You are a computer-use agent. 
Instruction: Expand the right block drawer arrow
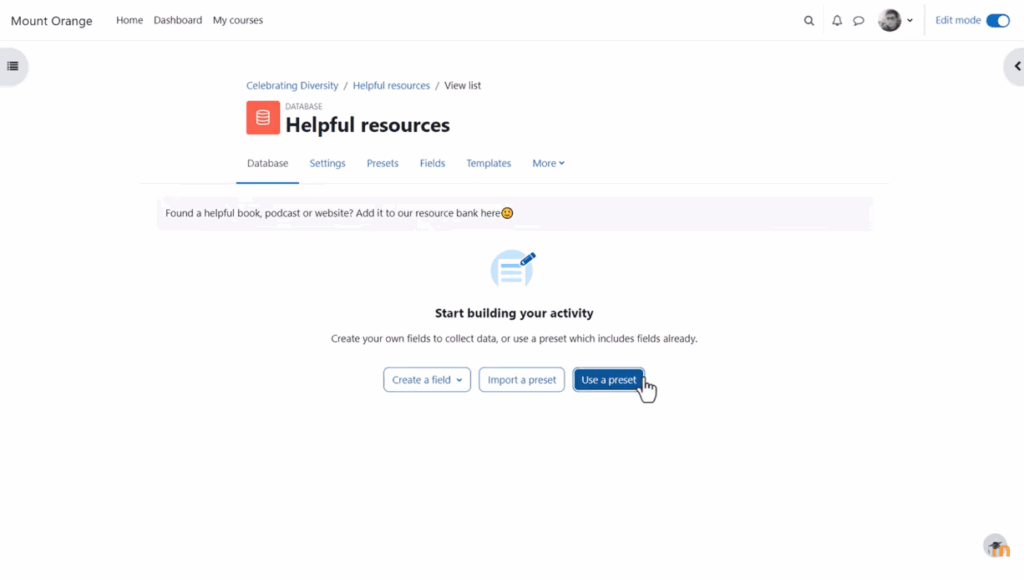pos(1015,66)
